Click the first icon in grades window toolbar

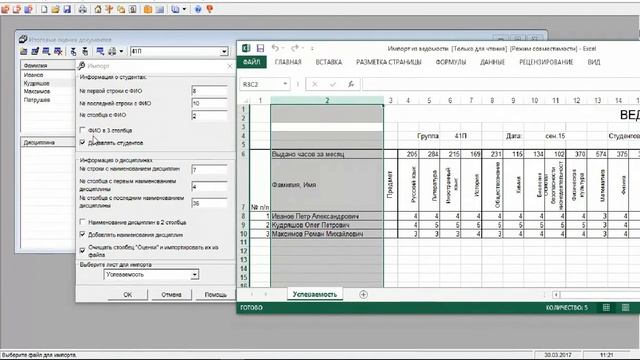click(x=24, y=51)
